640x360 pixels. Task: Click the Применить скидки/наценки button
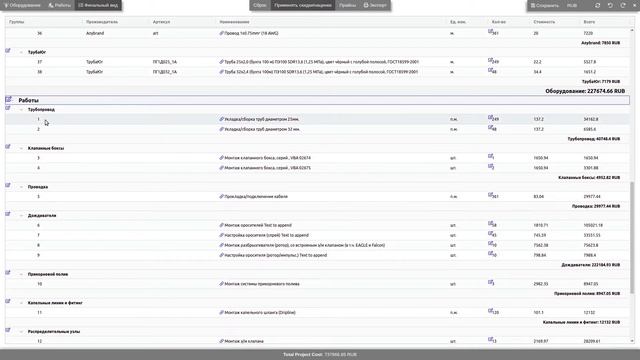point(302,5)
